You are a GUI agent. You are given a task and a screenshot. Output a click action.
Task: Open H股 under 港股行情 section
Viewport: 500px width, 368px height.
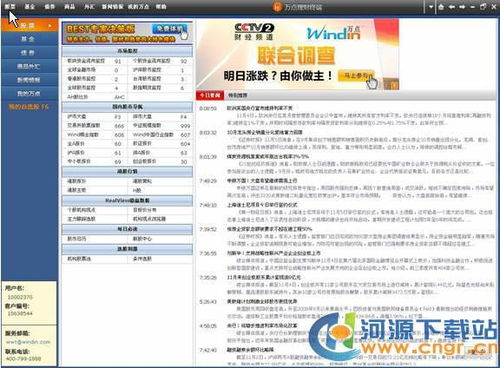137,190
